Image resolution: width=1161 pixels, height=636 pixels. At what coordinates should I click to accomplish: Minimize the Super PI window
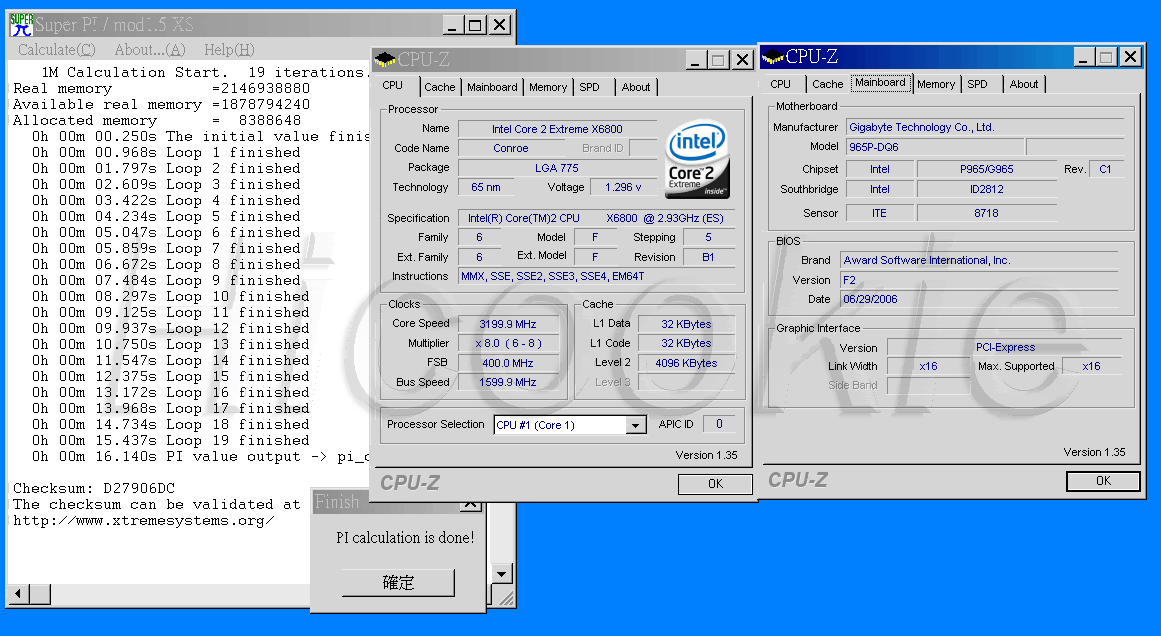pyautogui.click(x=453, y=25)
